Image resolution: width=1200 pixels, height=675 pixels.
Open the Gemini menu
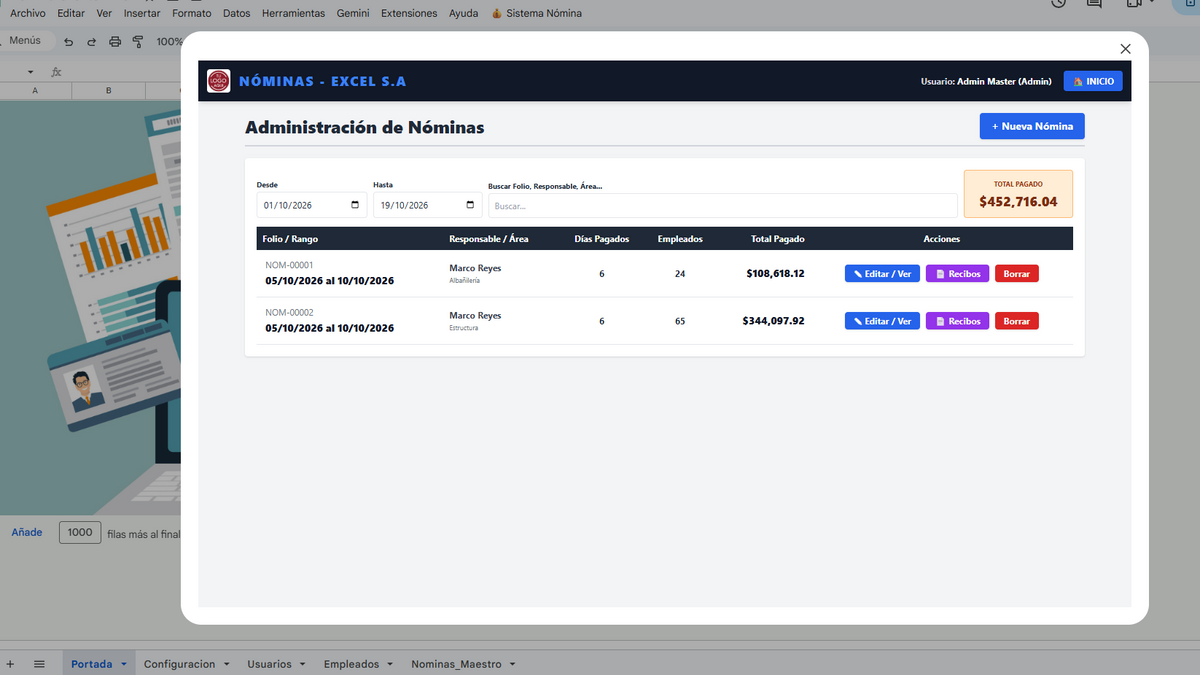click(354, 13)
